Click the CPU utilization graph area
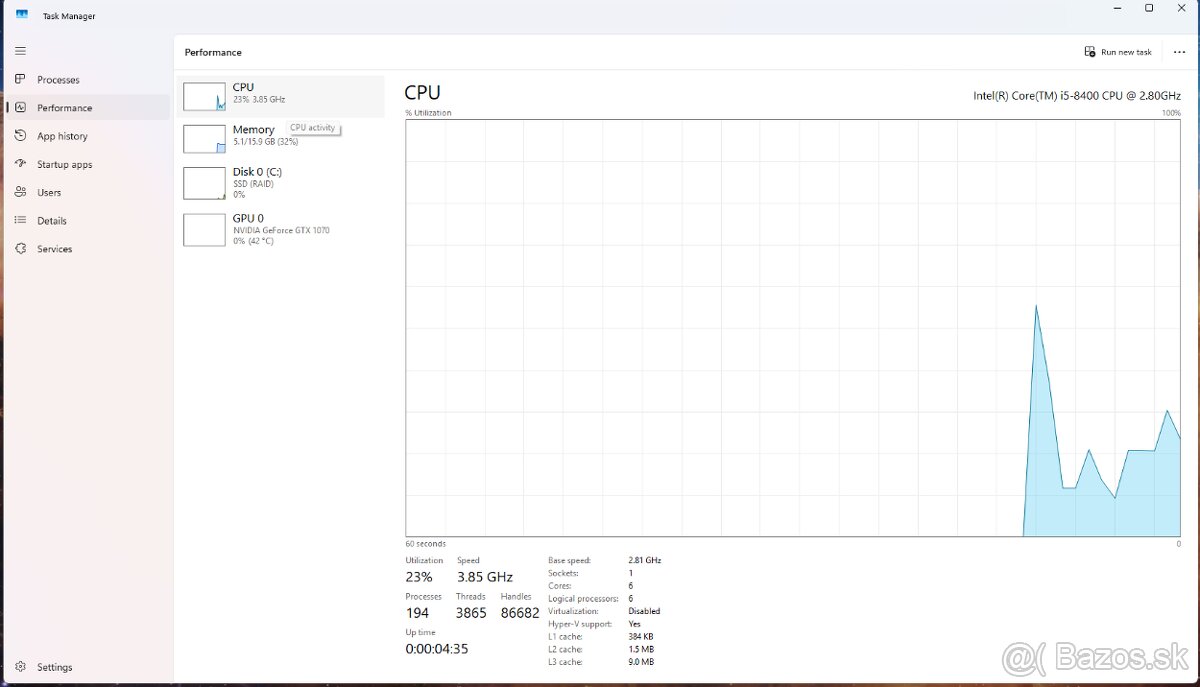Viewport: 1200px width, 687px height. click(792, 328)
